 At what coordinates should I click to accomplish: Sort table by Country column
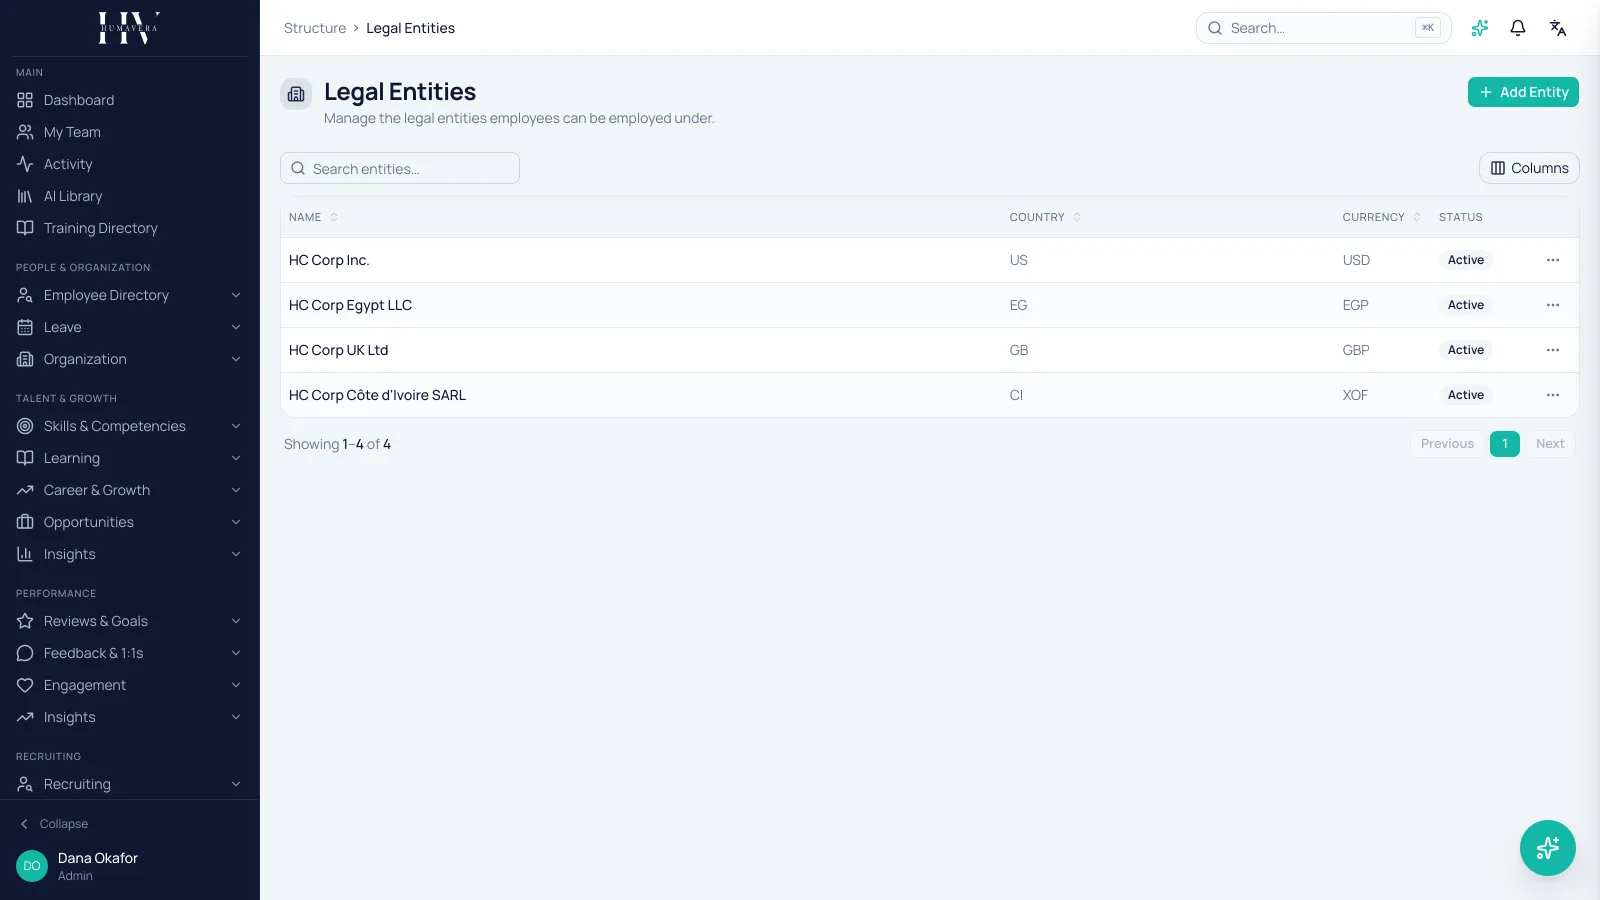1045,217
